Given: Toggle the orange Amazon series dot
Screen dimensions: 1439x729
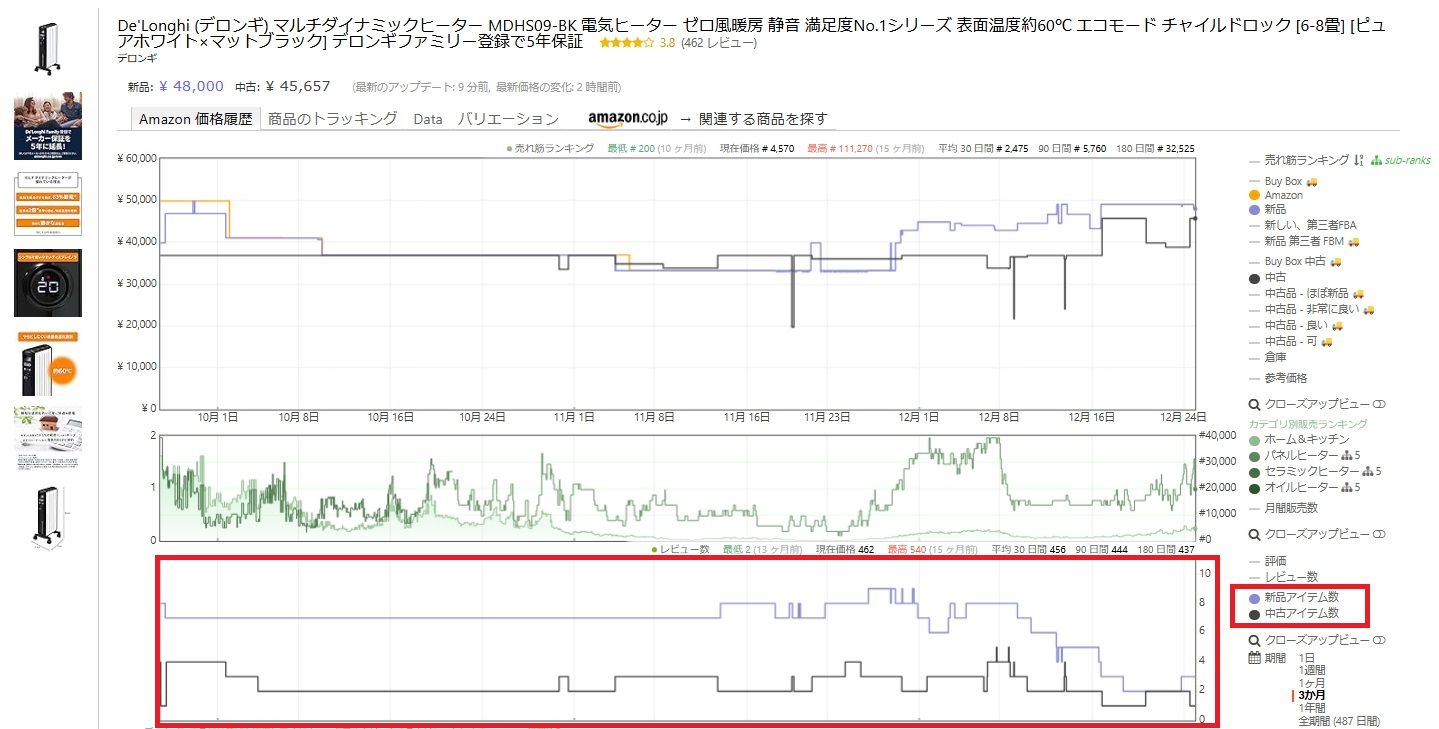Looking at the screenshot, I should point(1254,195).
